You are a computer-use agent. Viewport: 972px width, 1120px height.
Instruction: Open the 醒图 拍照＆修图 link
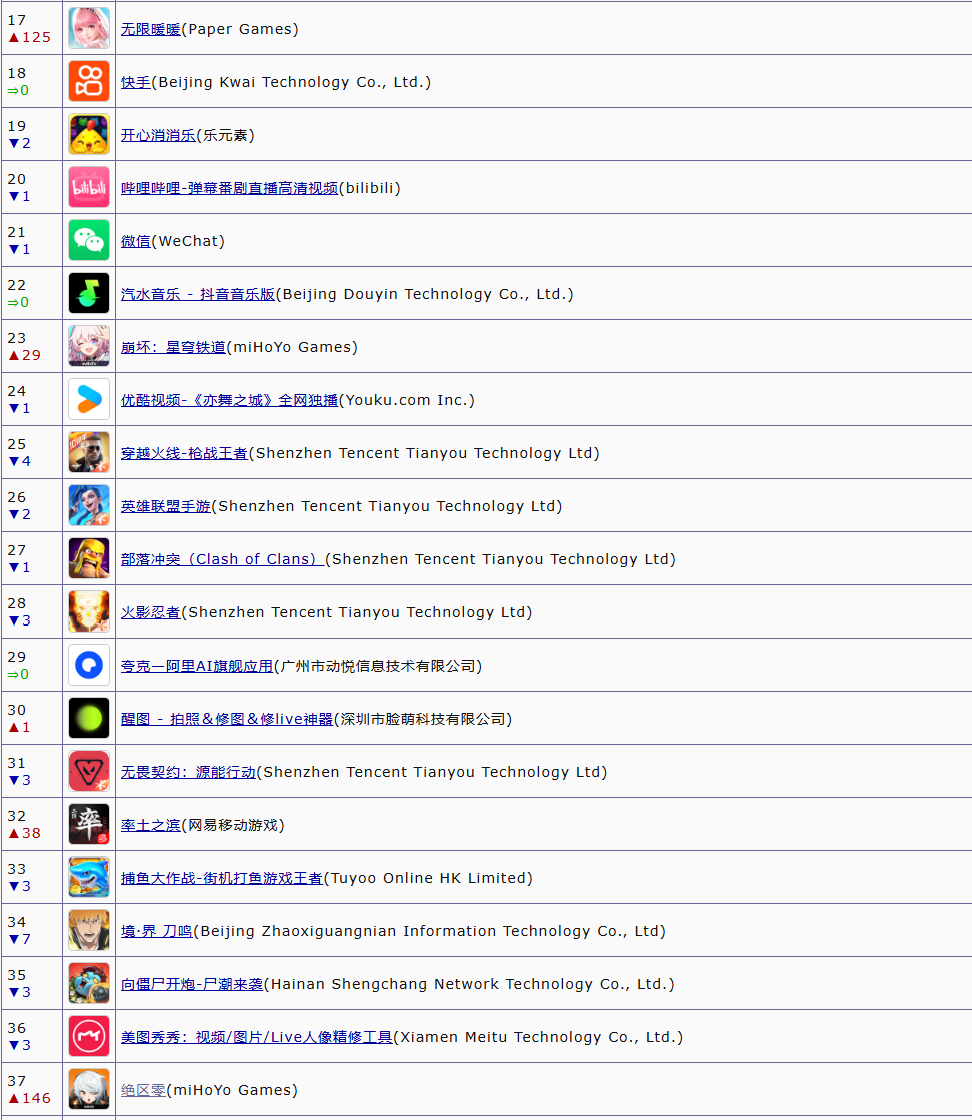[x=227, y=719]
